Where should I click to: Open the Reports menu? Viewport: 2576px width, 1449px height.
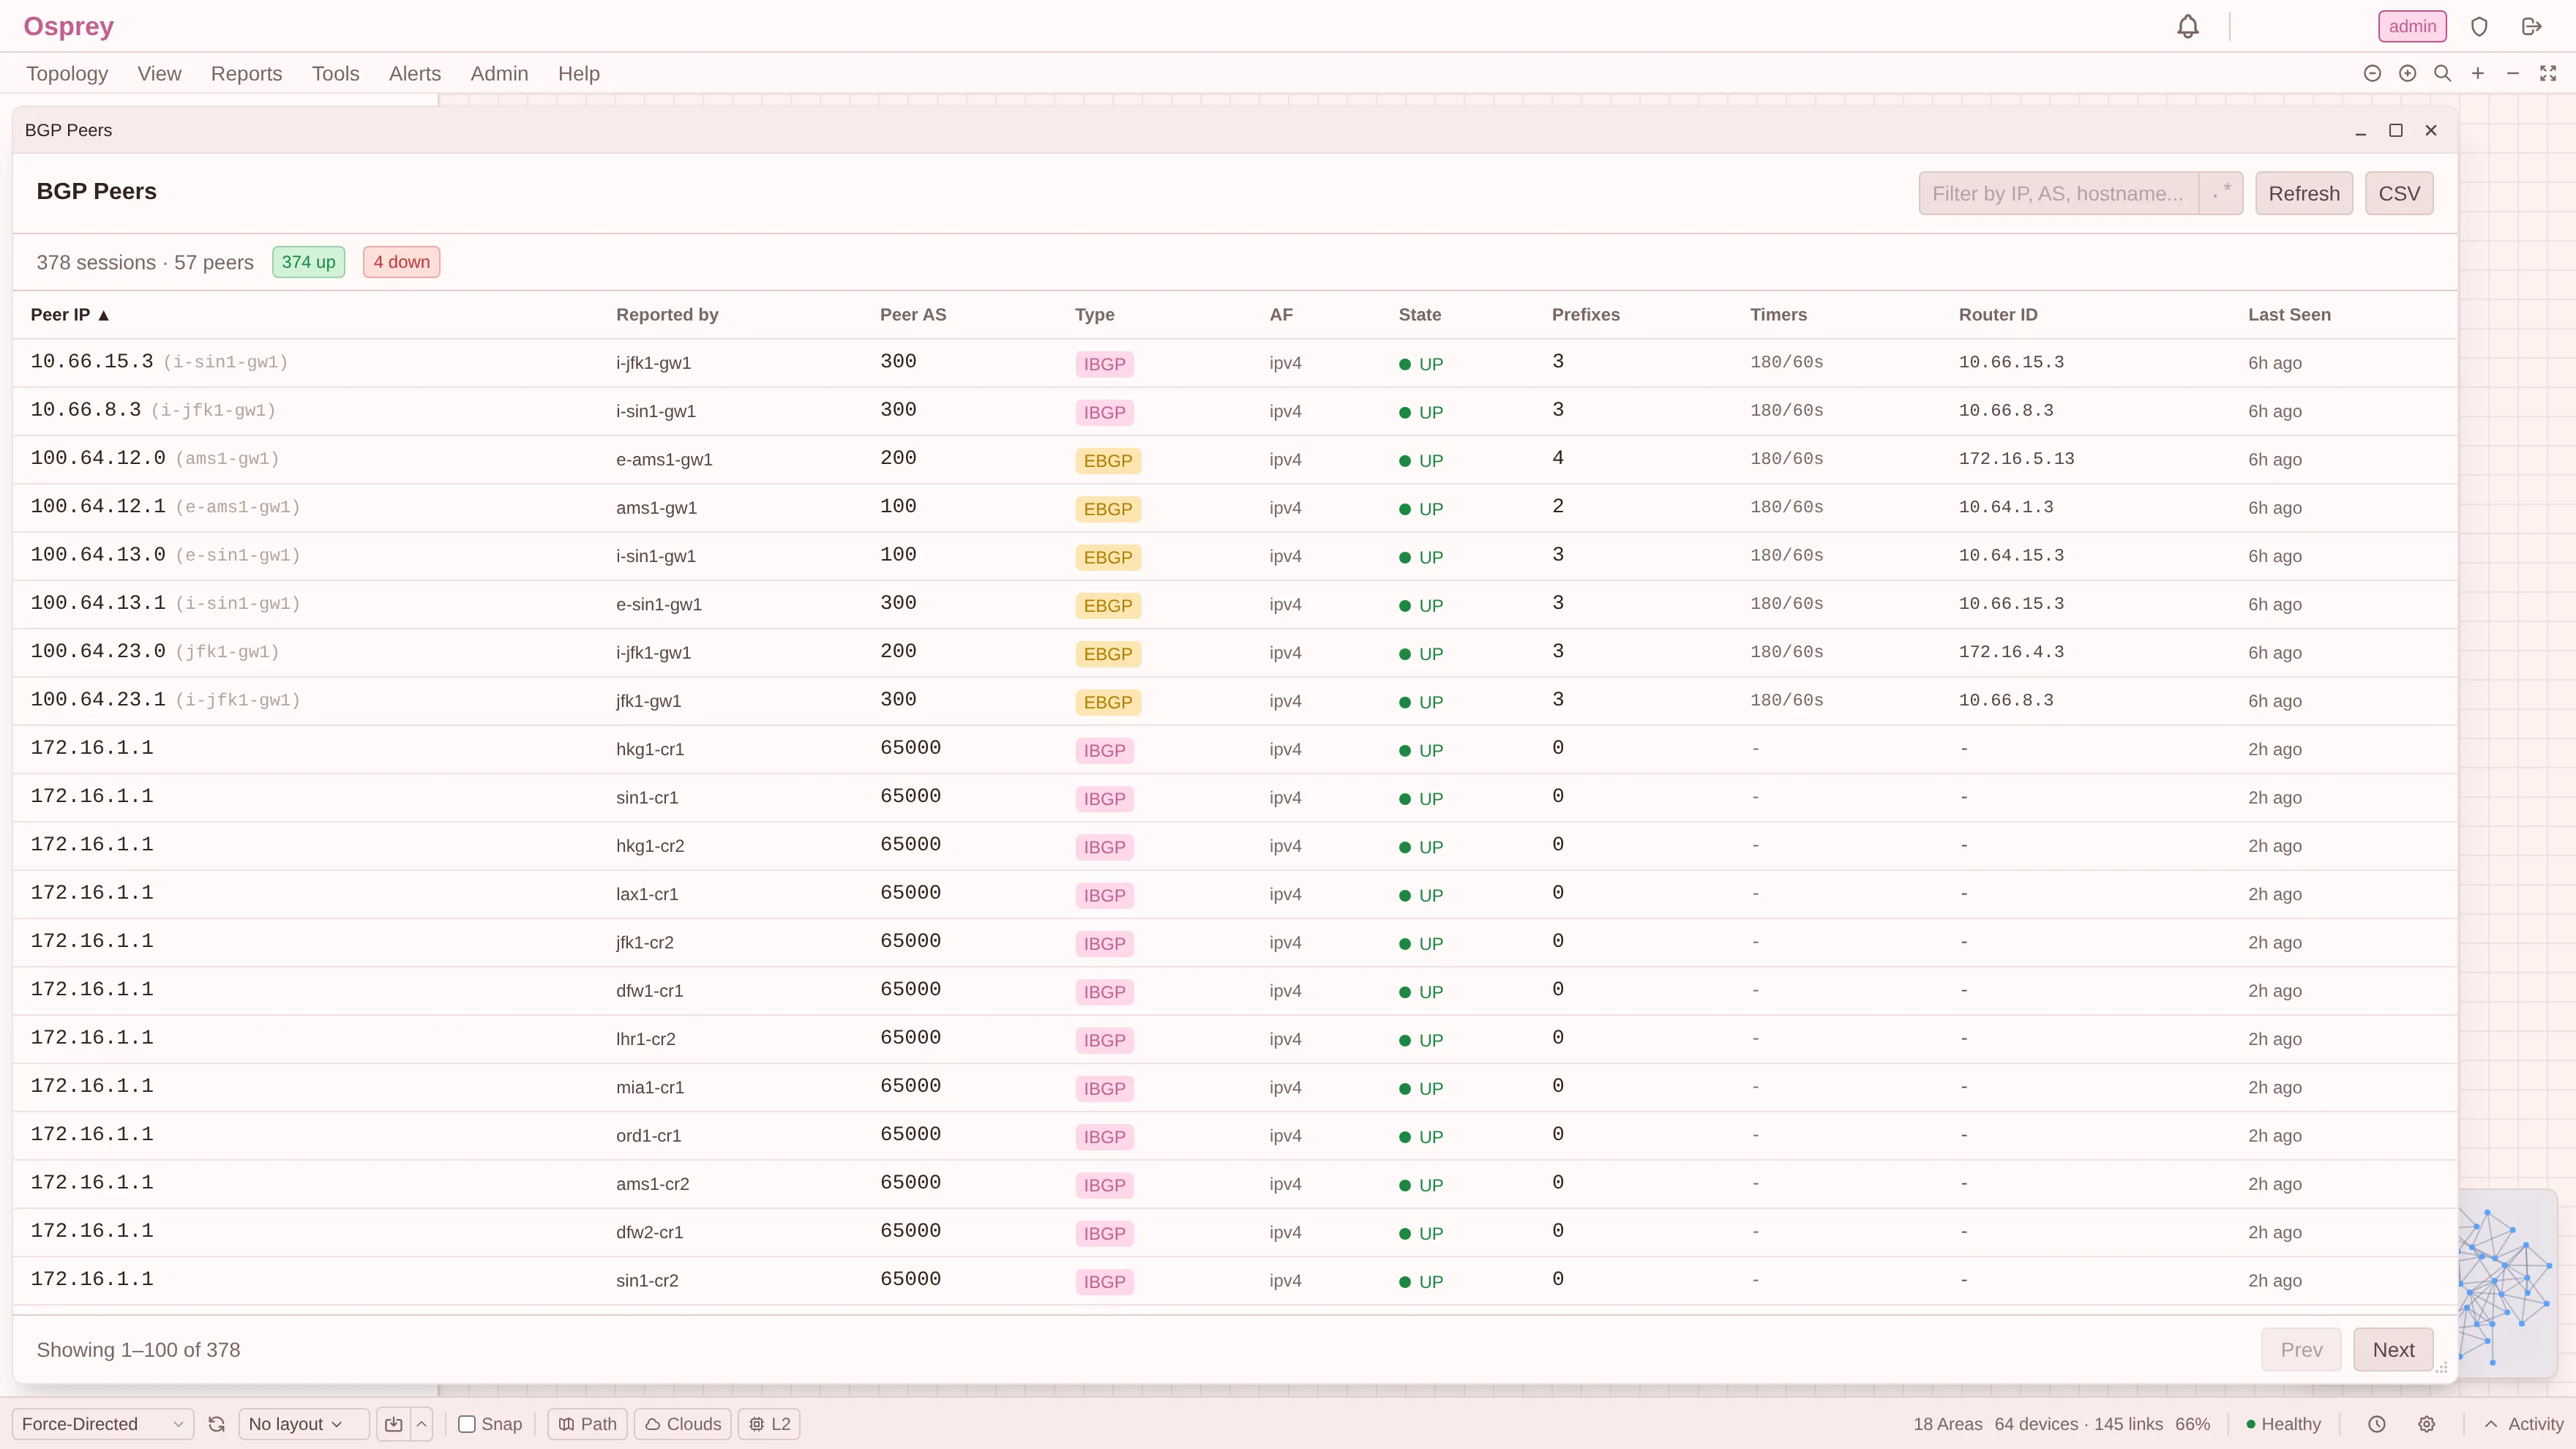pyautogui.click(x=246, y=73)
